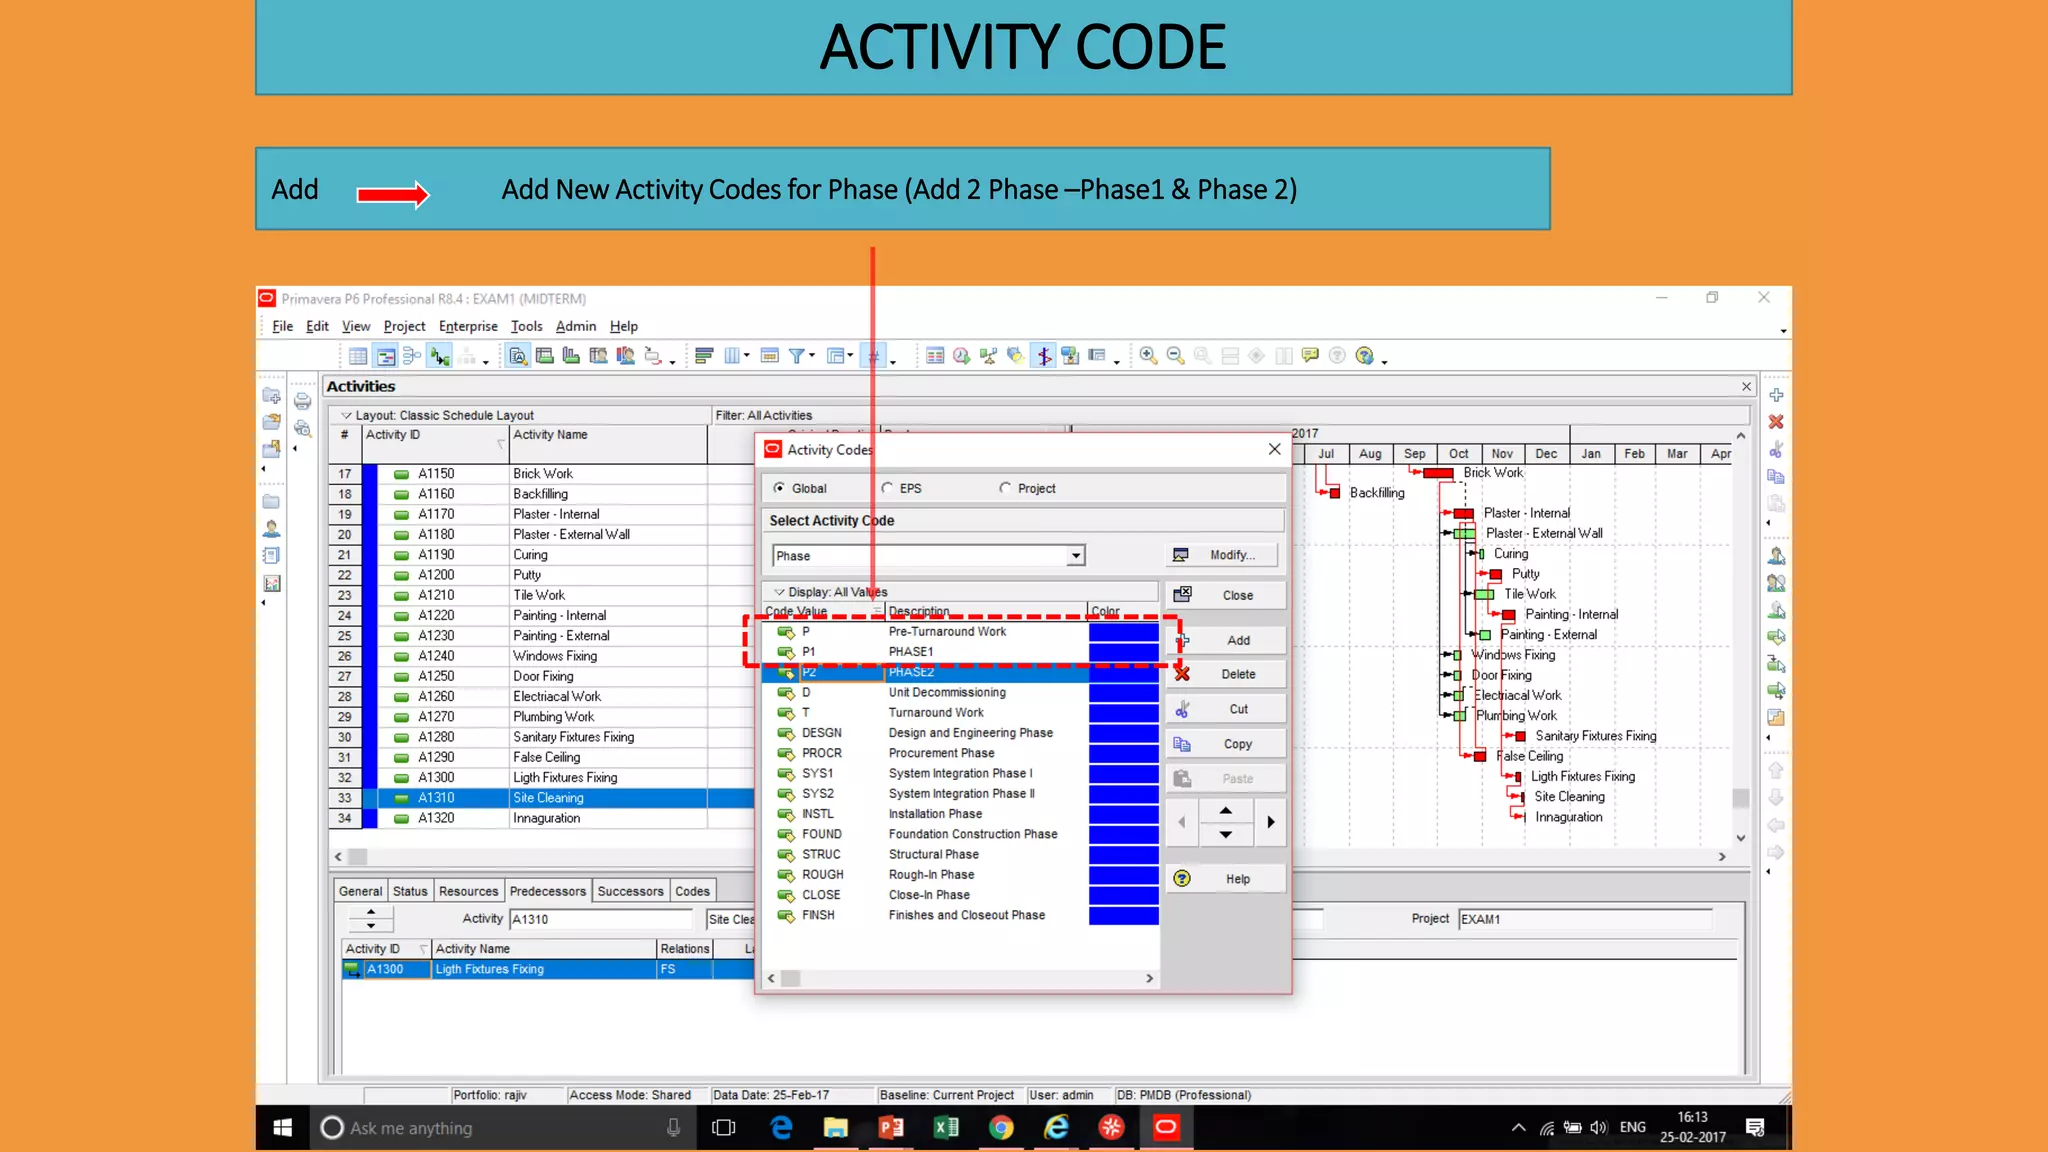Click the Zoom In magnifier icon
Viewport: 2048px width, 1152px height.
click(1148, 356)
